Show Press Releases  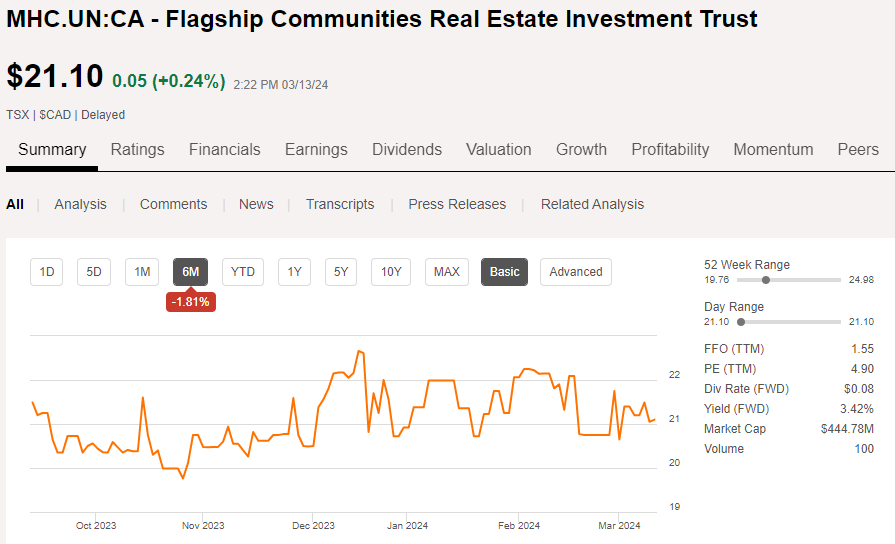coord(457,204)
